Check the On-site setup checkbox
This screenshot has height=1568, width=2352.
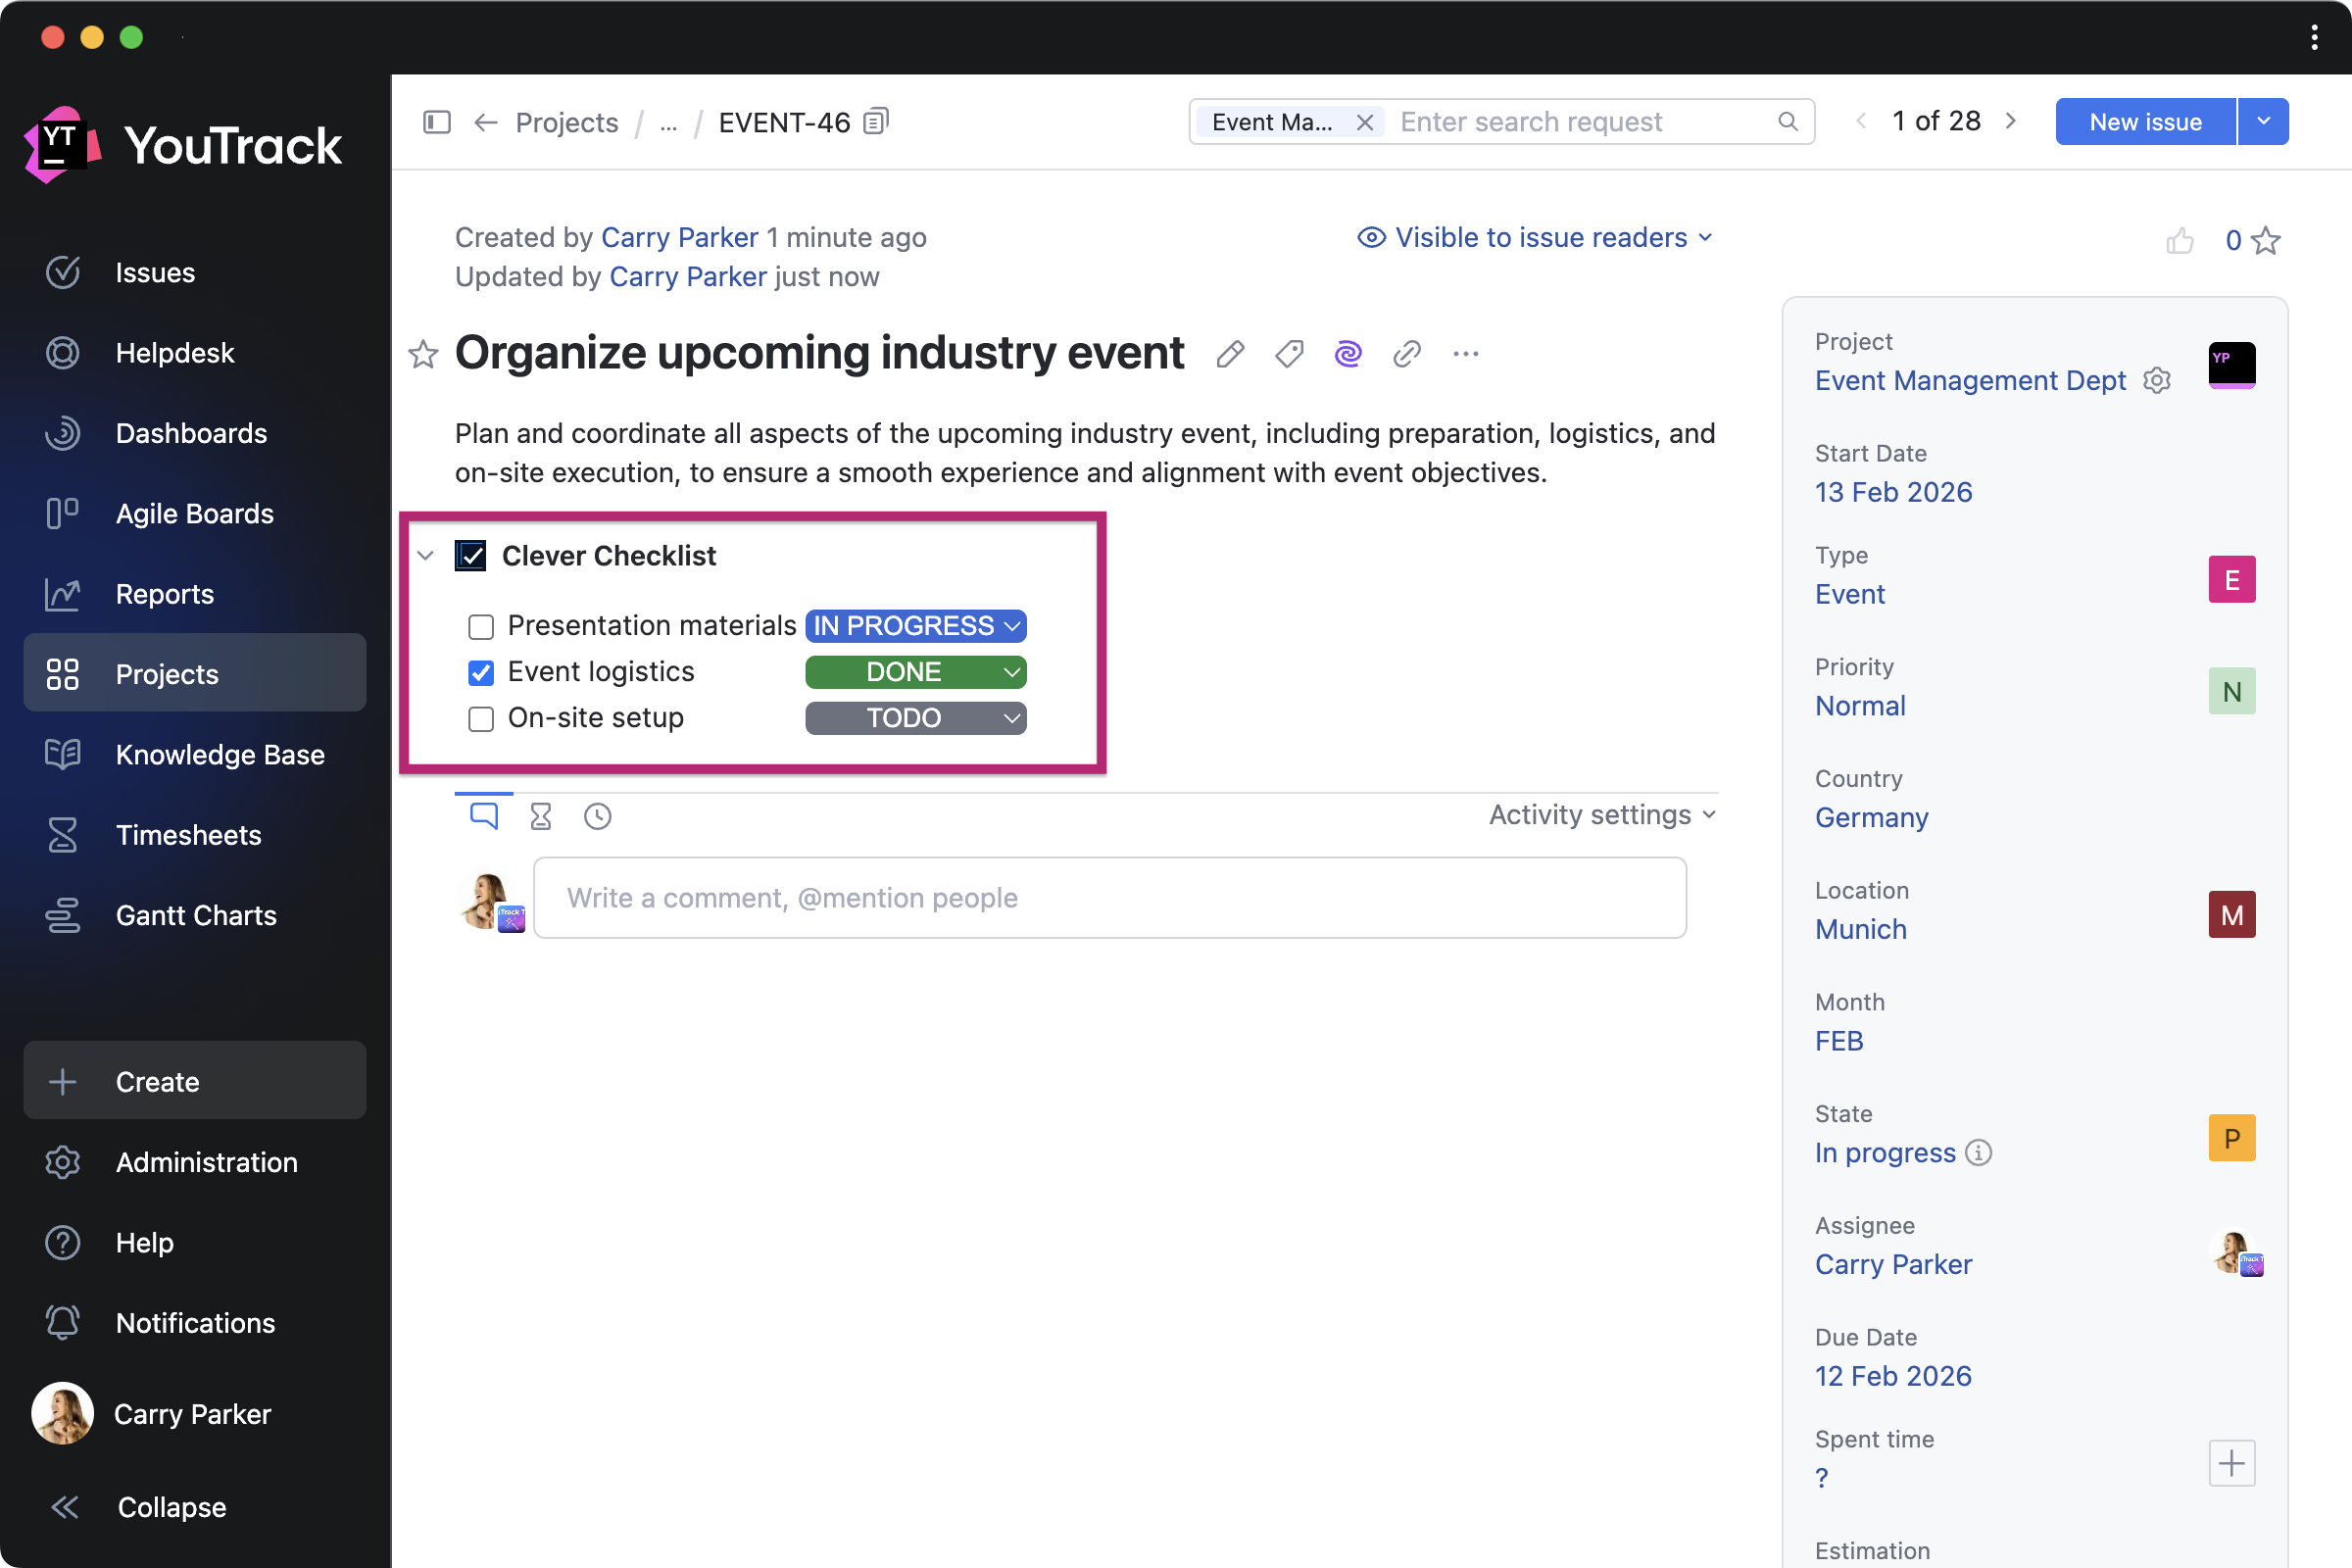pyautogui.click(x=481, y=719)
